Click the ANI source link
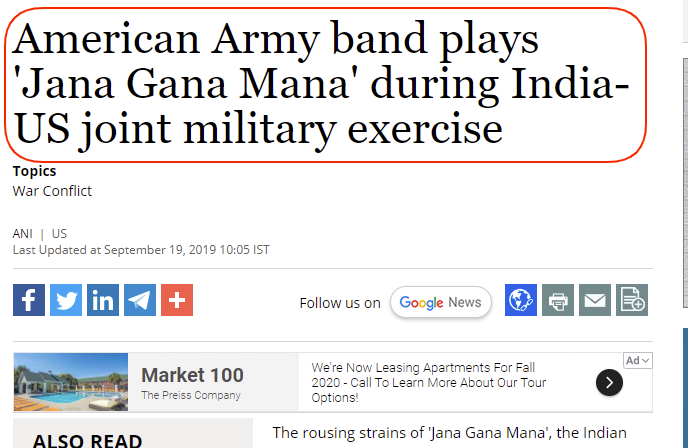The width and height of the screenshot is (688, 448). click(x=22, y=233)
